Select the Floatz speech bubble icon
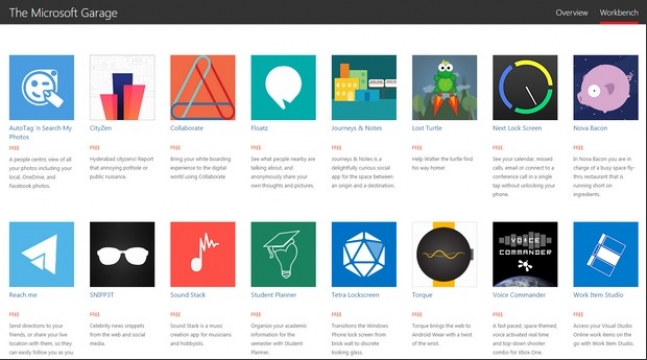The height and width of the screenshot is (360, 647). point(283,88)
